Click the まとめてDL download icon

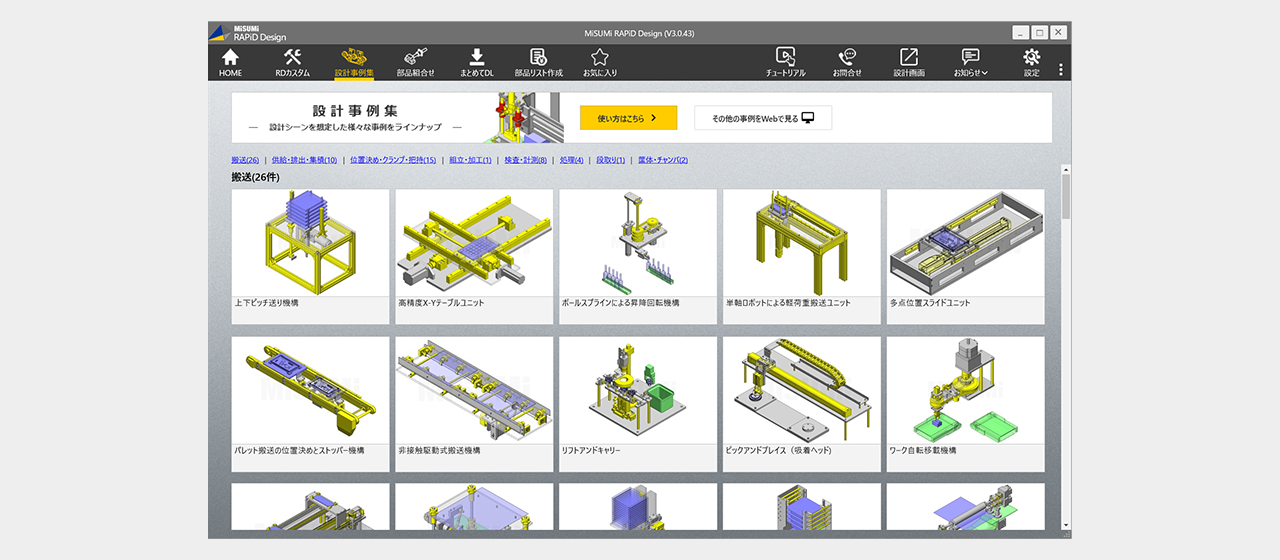(477, 62)
